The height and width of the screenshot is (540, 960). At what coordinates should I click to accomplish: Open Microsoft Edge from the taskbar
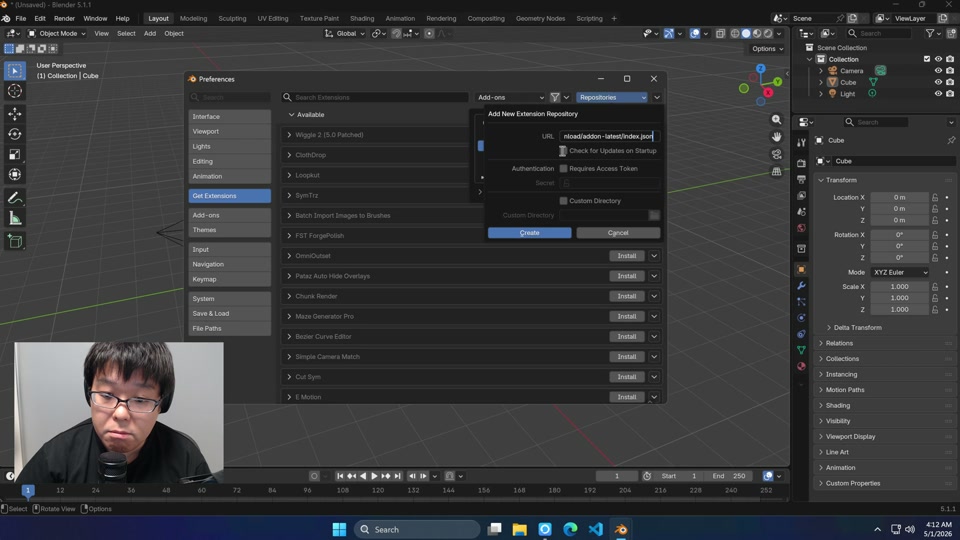pyautogui.click(x=570, y=530)
